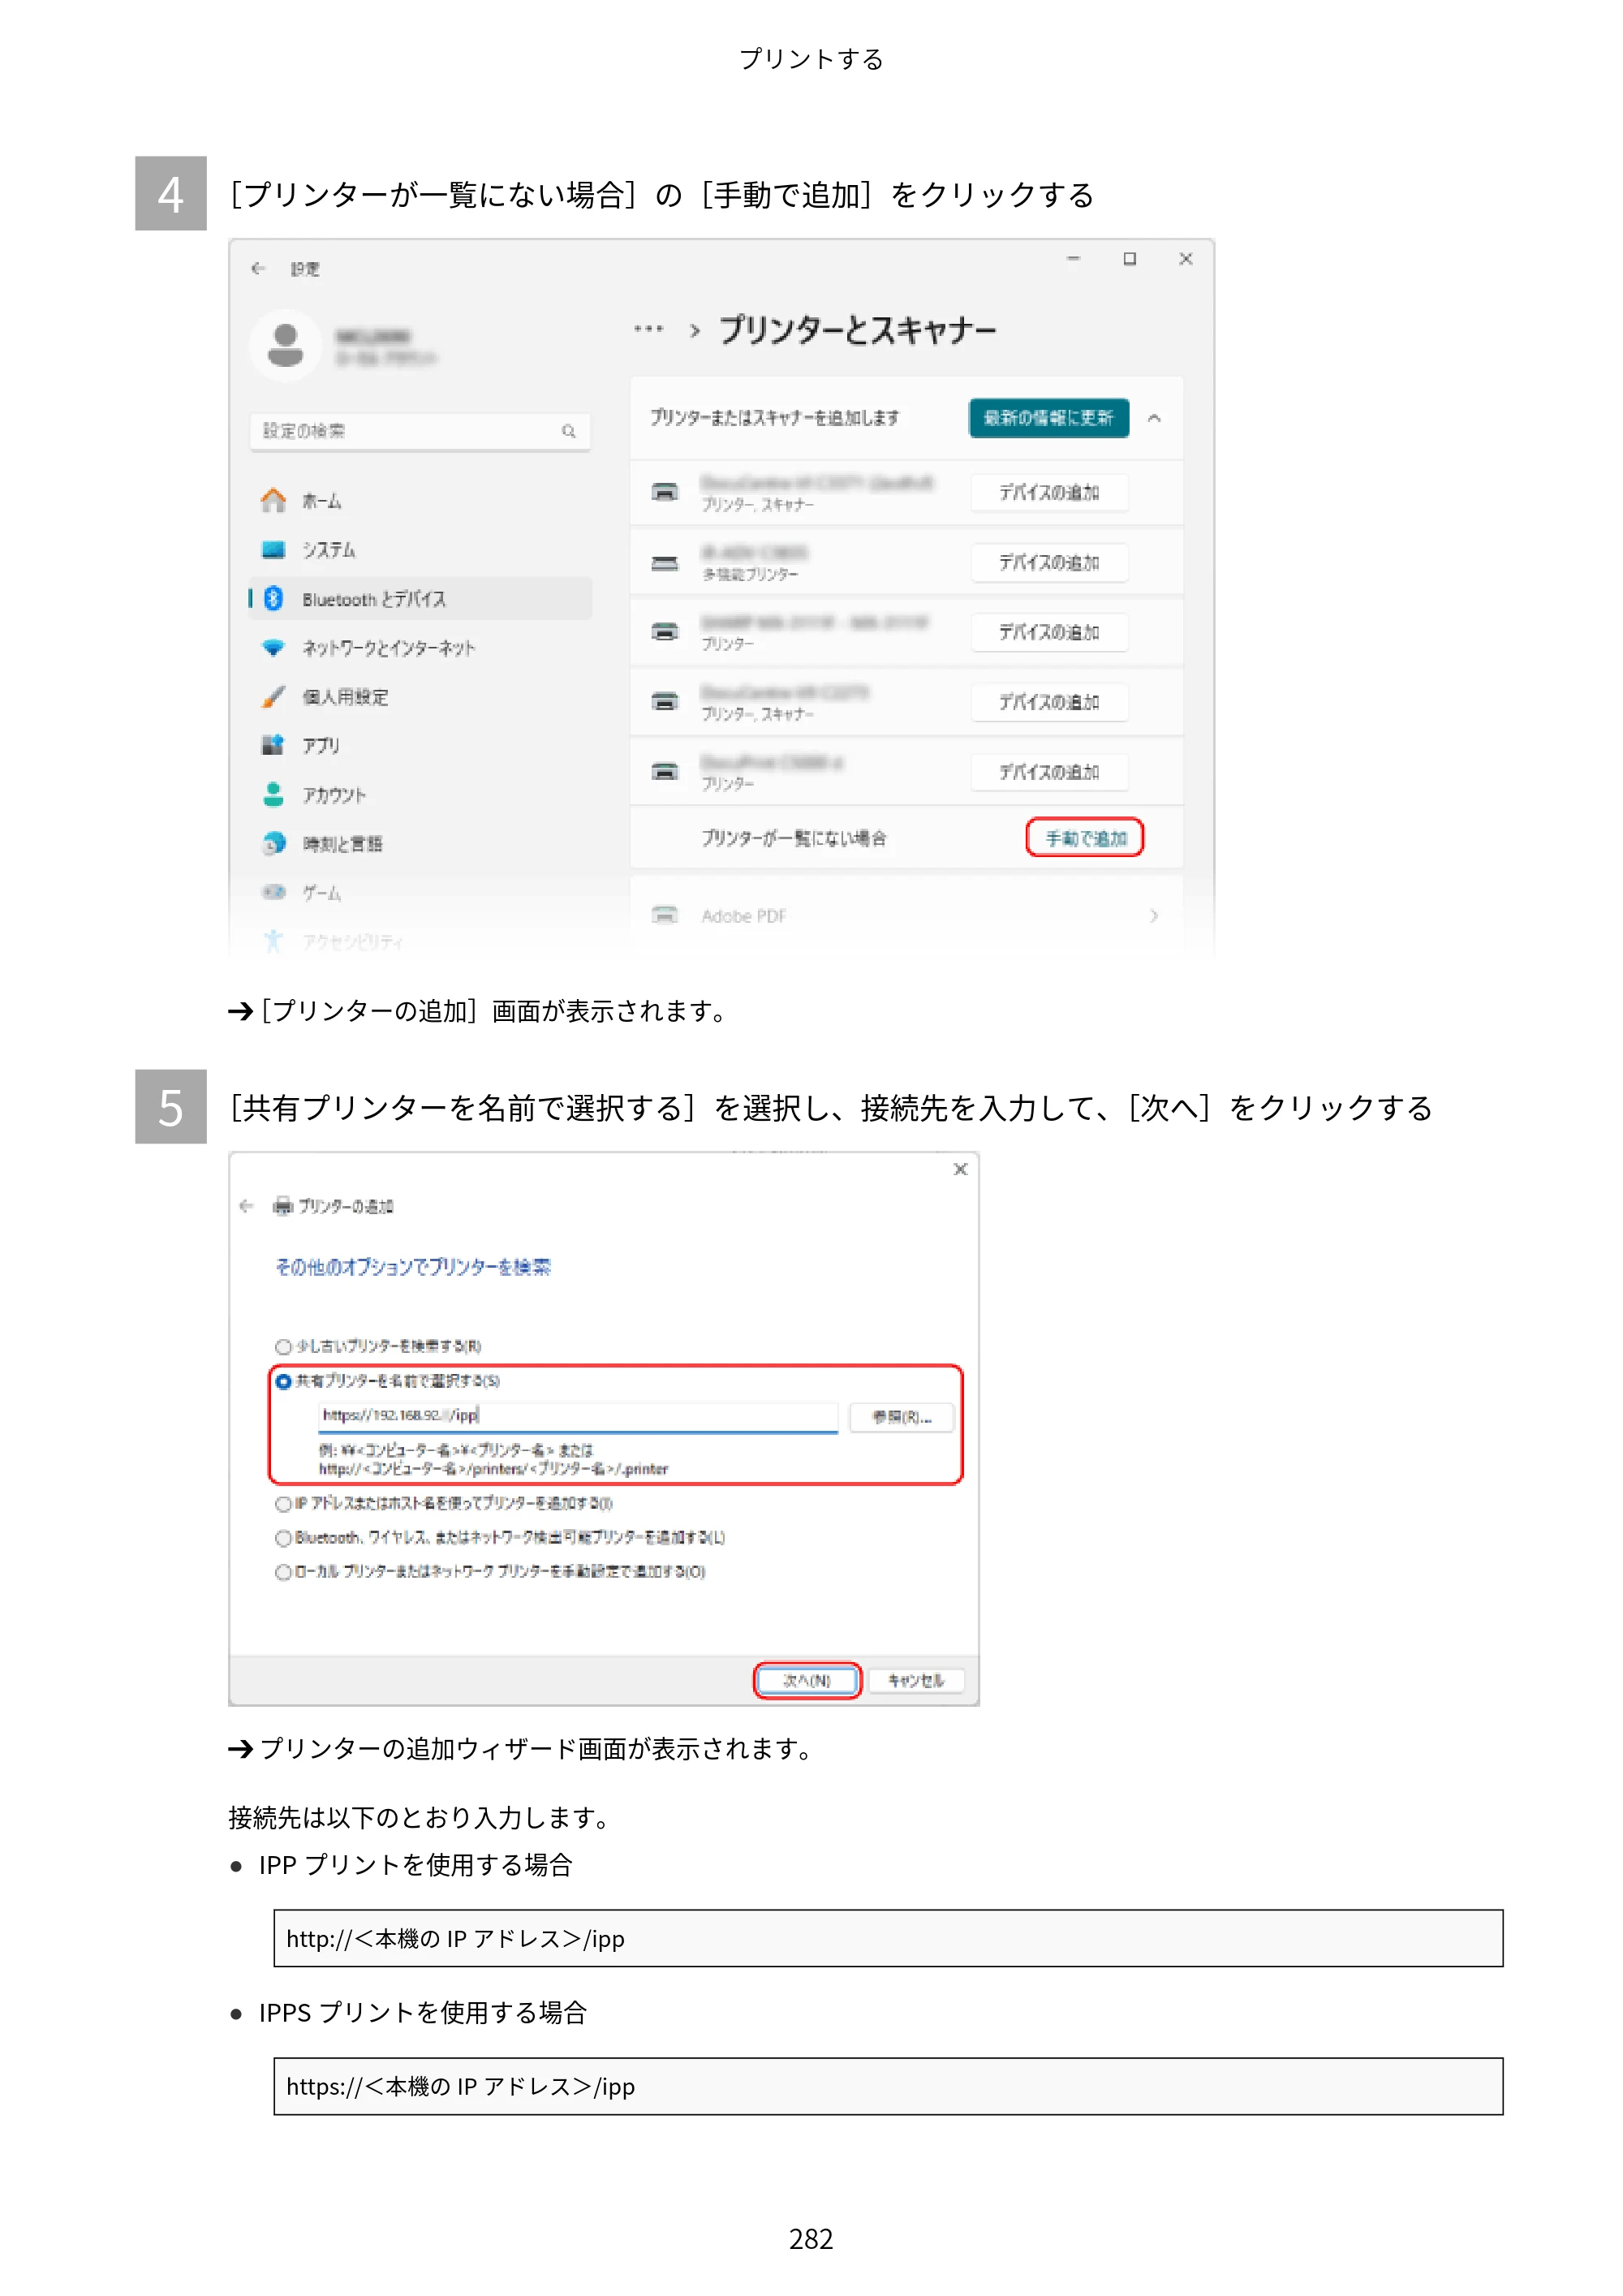Click the breadcrumb ellipsis before プリンターとスキャナー
1623x2296 pixels.
click(649, 329)
